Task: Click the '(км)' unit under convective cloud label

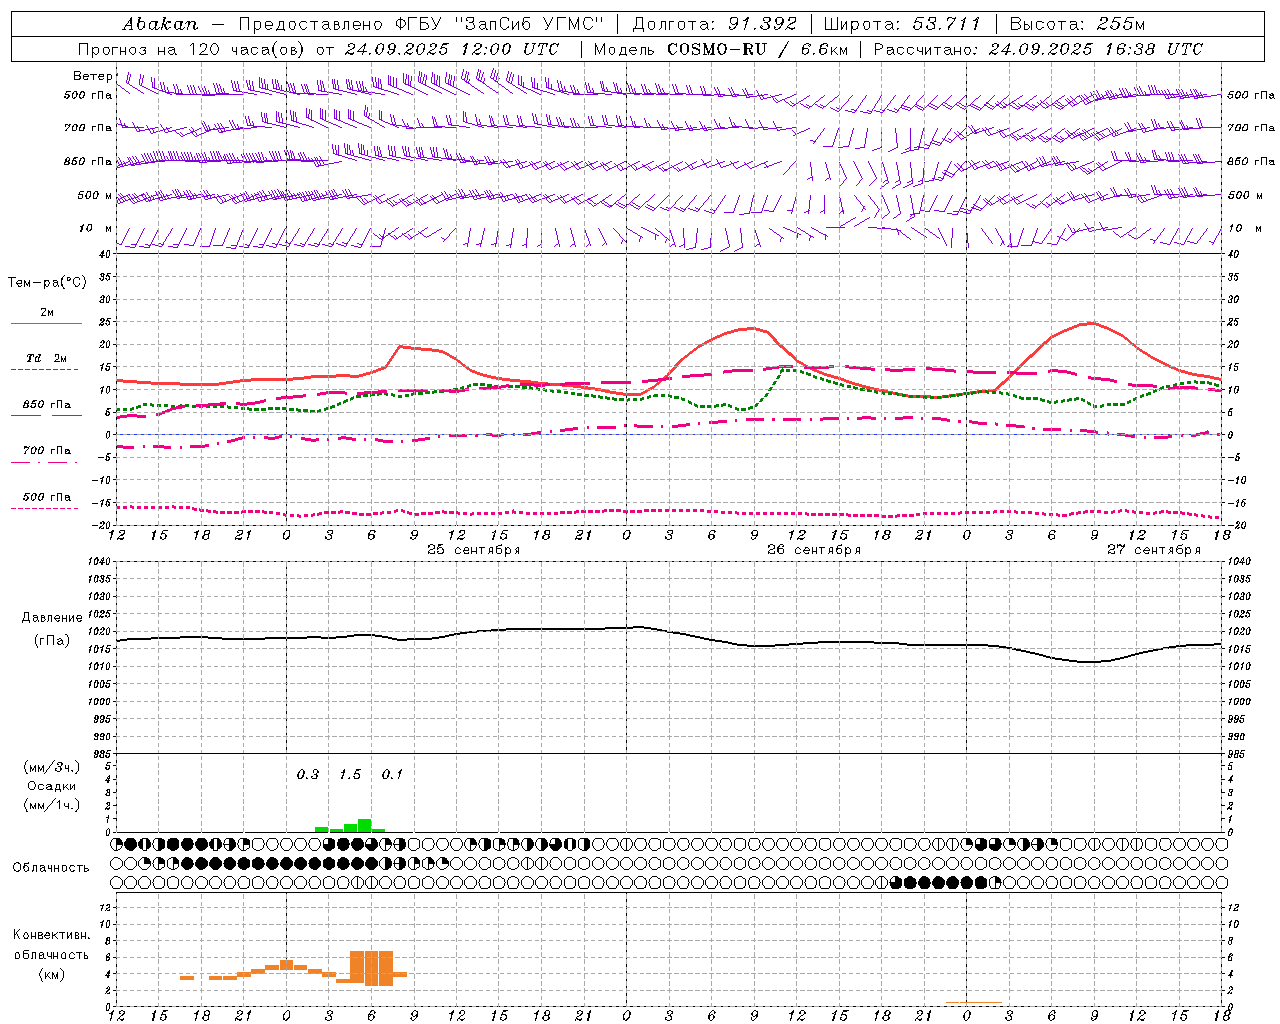Action: pos(51,974)
